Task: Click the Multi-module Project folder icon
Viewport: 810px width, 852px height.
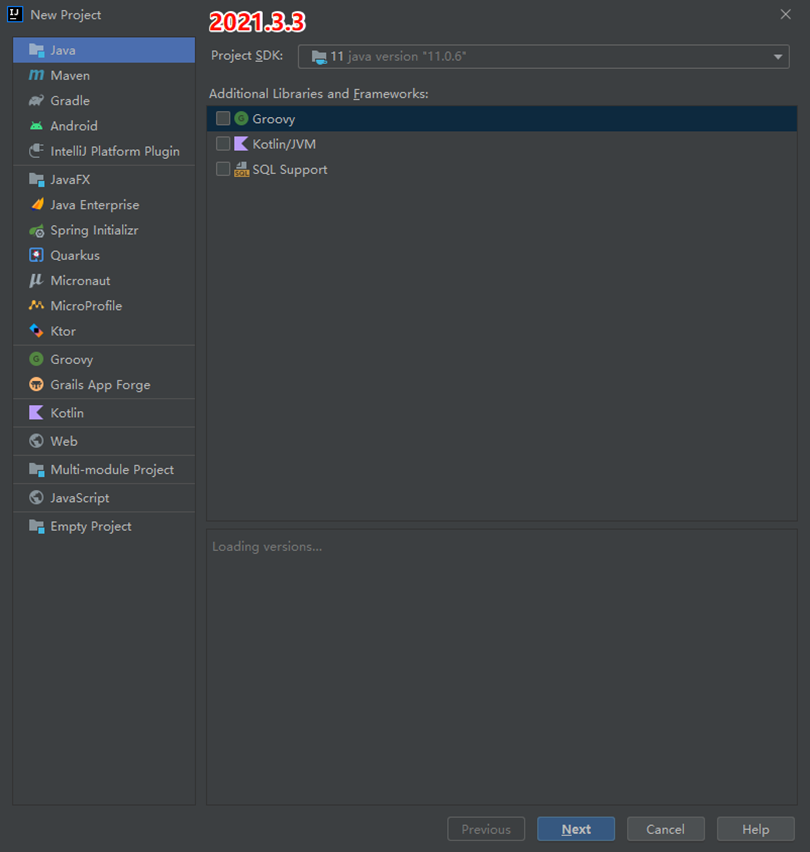Action: click(36, 469)
